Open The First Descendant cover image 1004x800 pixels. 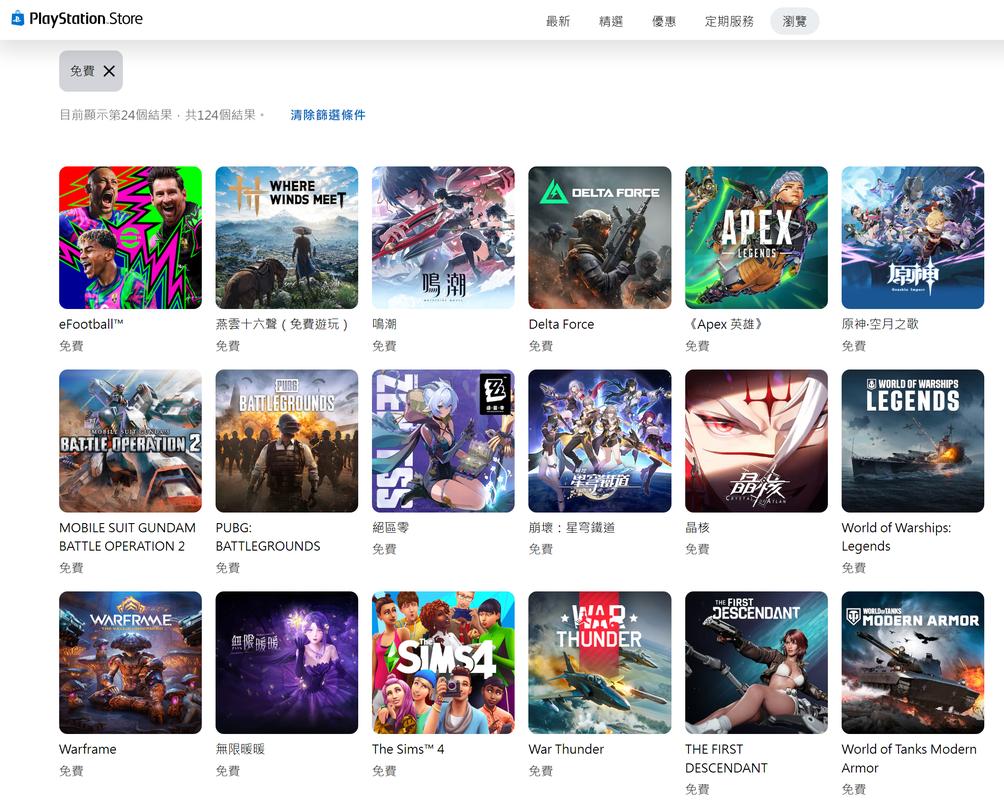tap(756, 662)
